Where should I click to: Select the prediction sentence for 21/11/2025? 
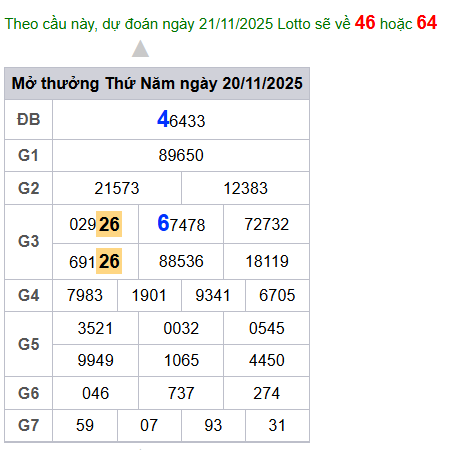[221, 23]
